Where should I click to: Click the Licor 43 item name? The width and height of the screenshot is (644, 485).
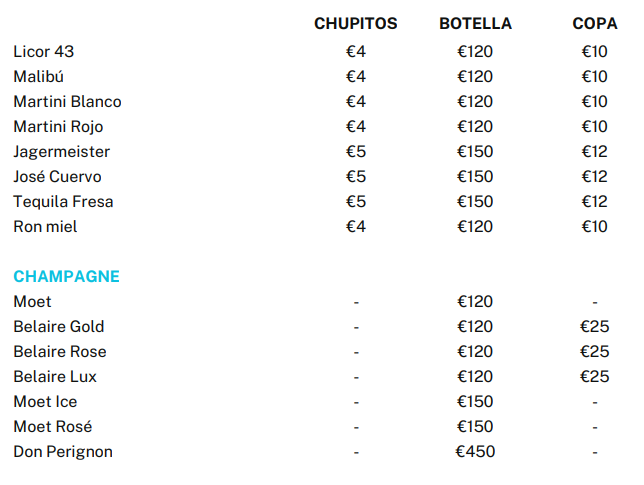click(x=44, y=52)
